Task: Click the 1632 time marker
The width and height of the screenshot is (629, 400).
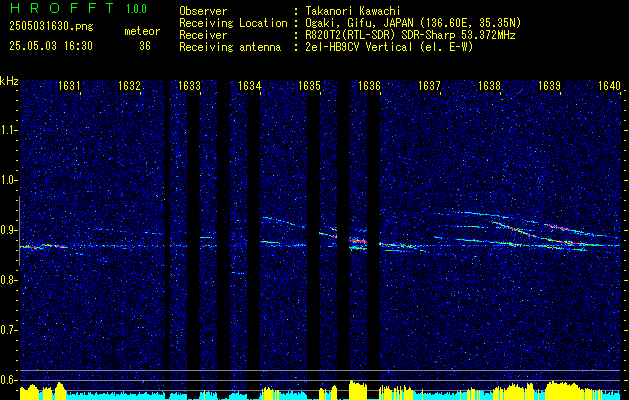Action: pos(129,86)
